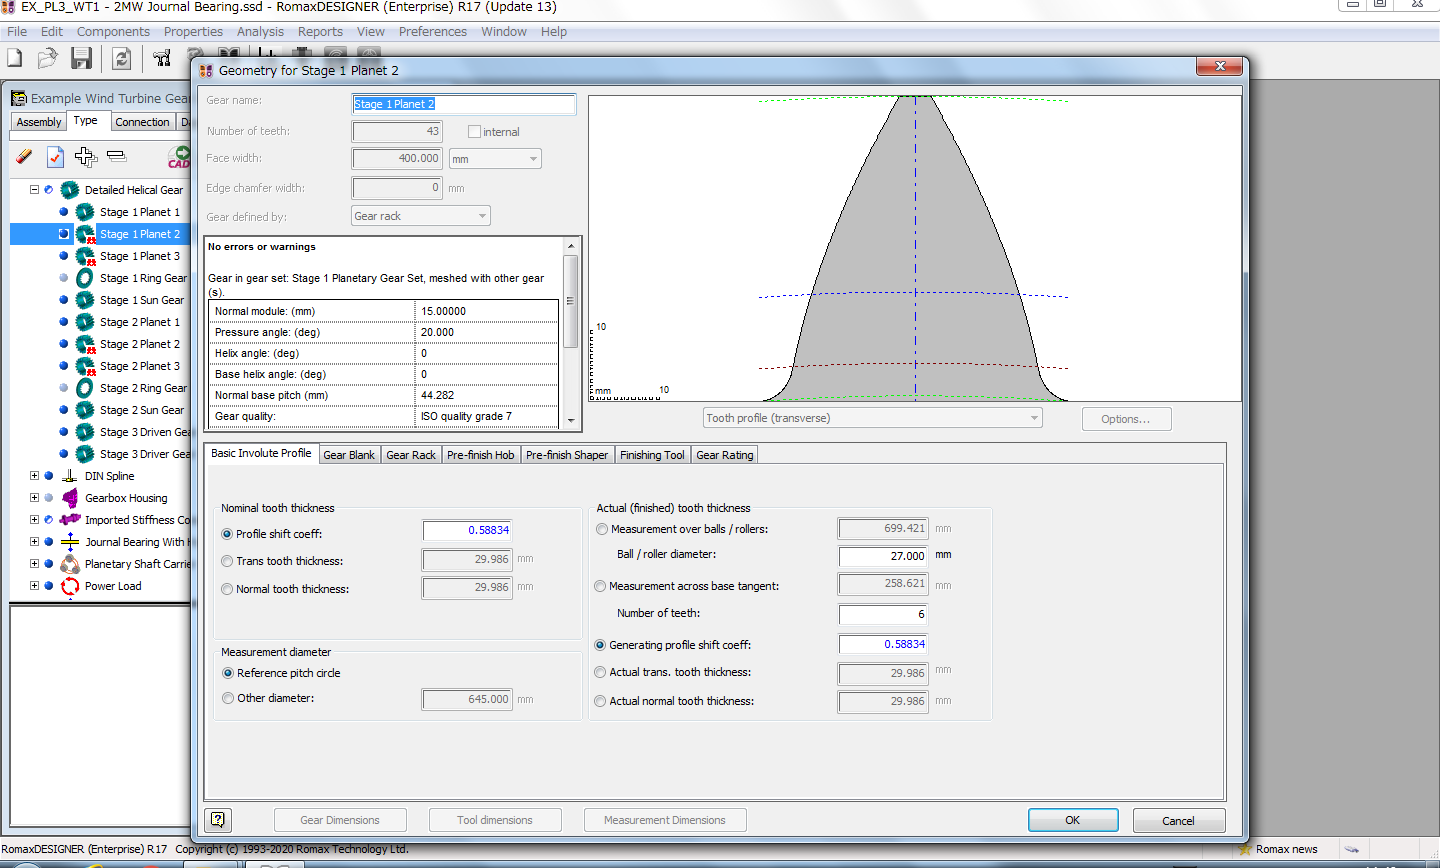1440x868 pixels.
Task: Open the Gear Rating tab
Action: [x=725, y=455]
